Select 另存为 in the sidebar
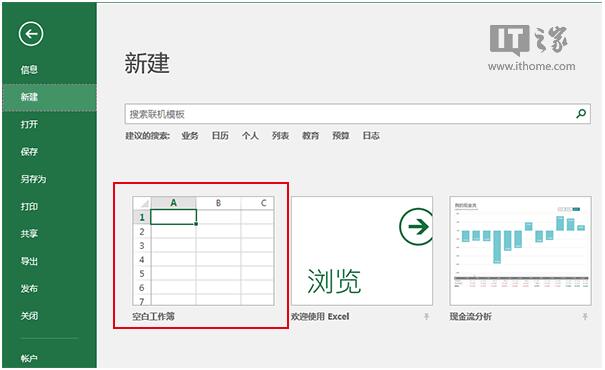Screen dimensions: 605x370 click(33, 179)
